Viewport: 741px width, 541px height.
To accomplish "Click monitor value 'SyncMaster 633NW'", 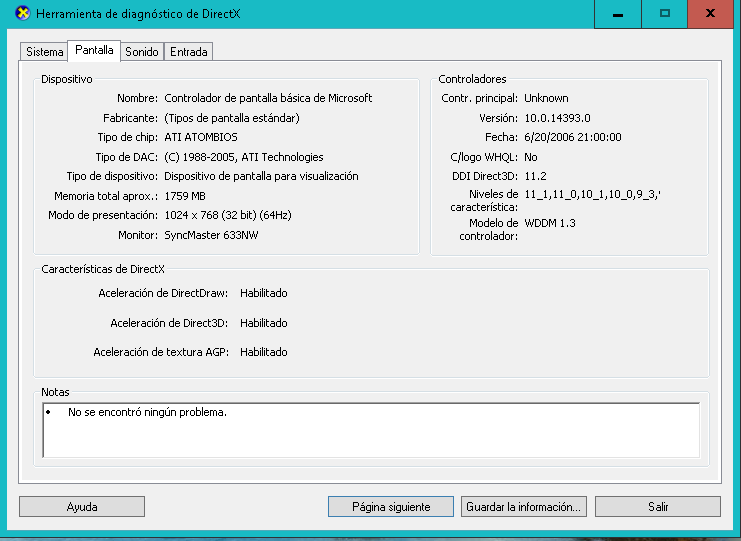I will [x=211, y=235].
